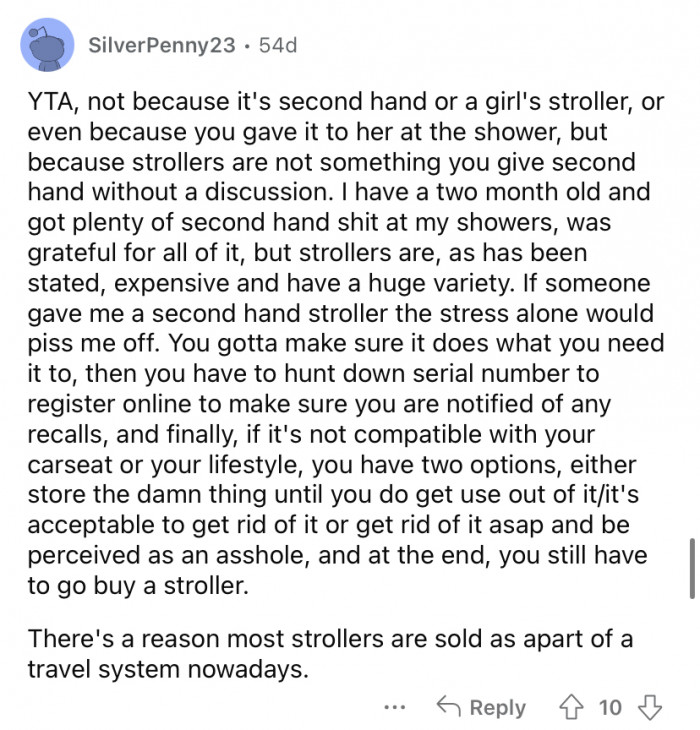Downvote the comment

(650, 707)
